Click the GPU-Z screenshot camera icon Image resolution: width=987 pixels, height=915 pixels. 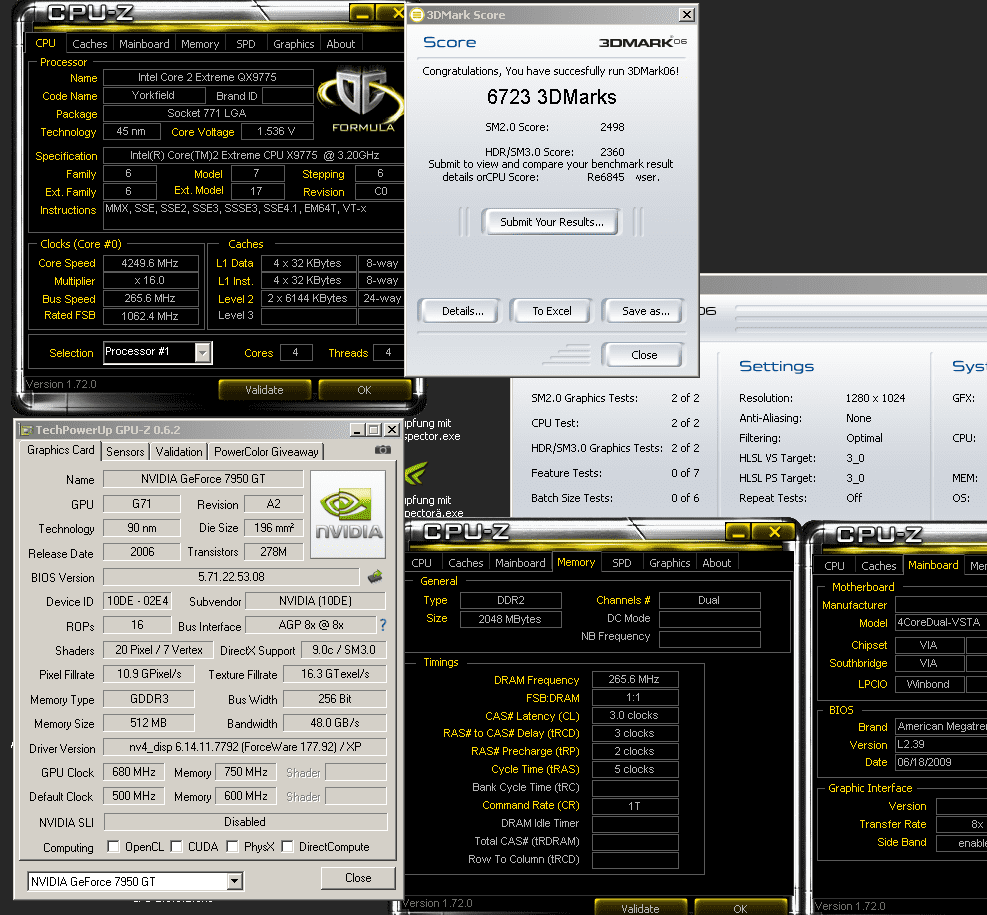pos(383,450)
